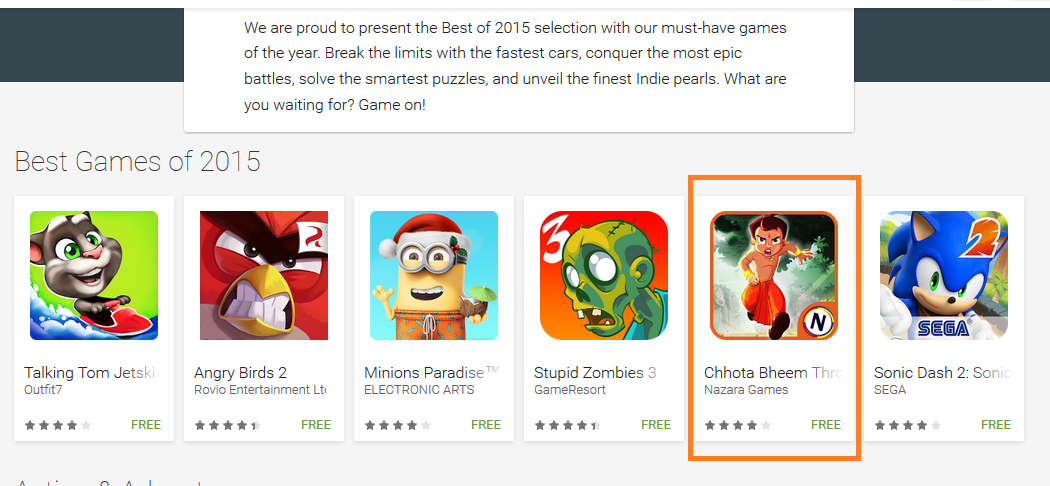Click FREE under Chhota Bheem

826,424
